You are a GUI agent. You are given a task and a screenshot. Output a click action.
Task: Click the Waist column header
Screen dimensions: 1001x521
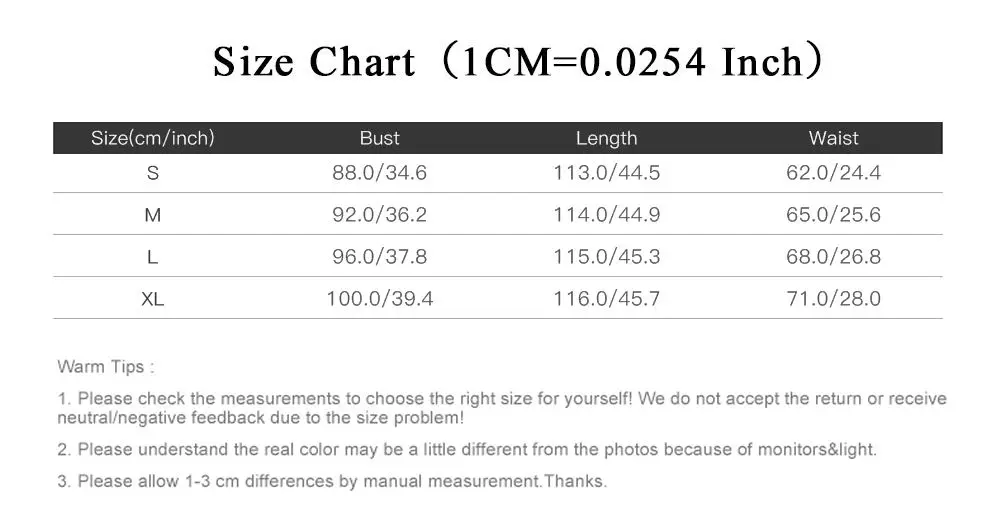point(833,138)
